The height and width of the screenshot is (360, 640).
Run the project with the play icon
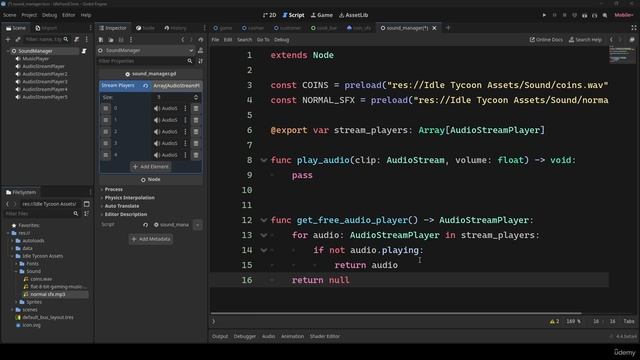point(544,15)
